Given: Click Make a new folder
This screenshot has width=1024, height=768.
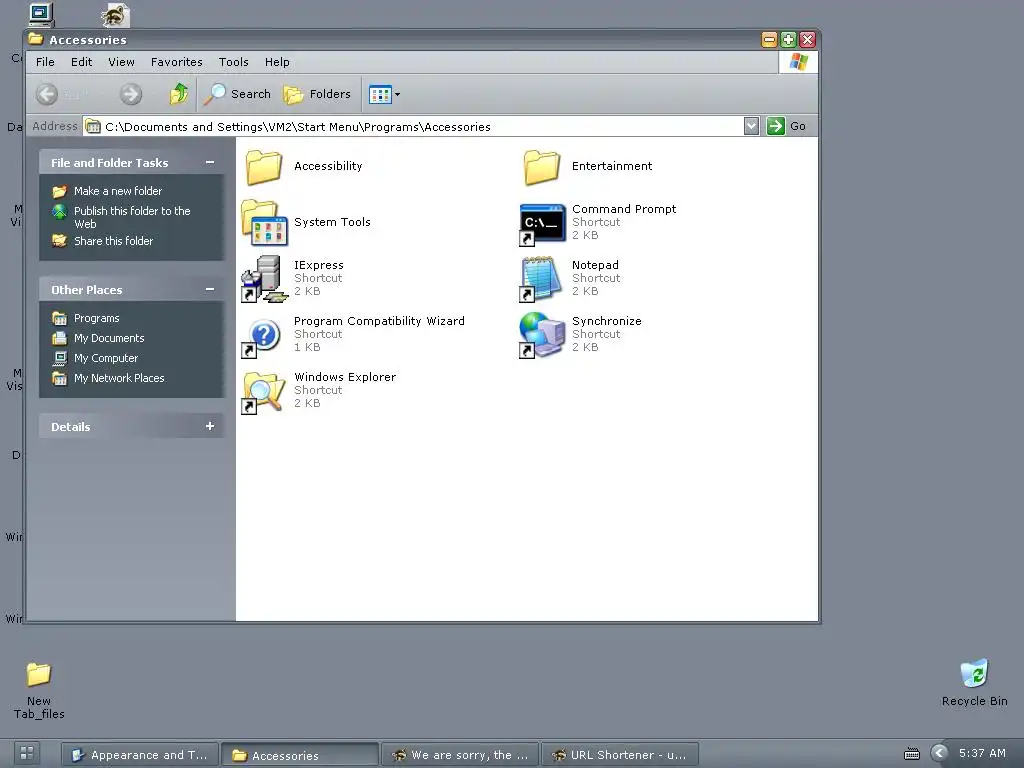Looking at the screenshot, I should (x=118, y=191).
